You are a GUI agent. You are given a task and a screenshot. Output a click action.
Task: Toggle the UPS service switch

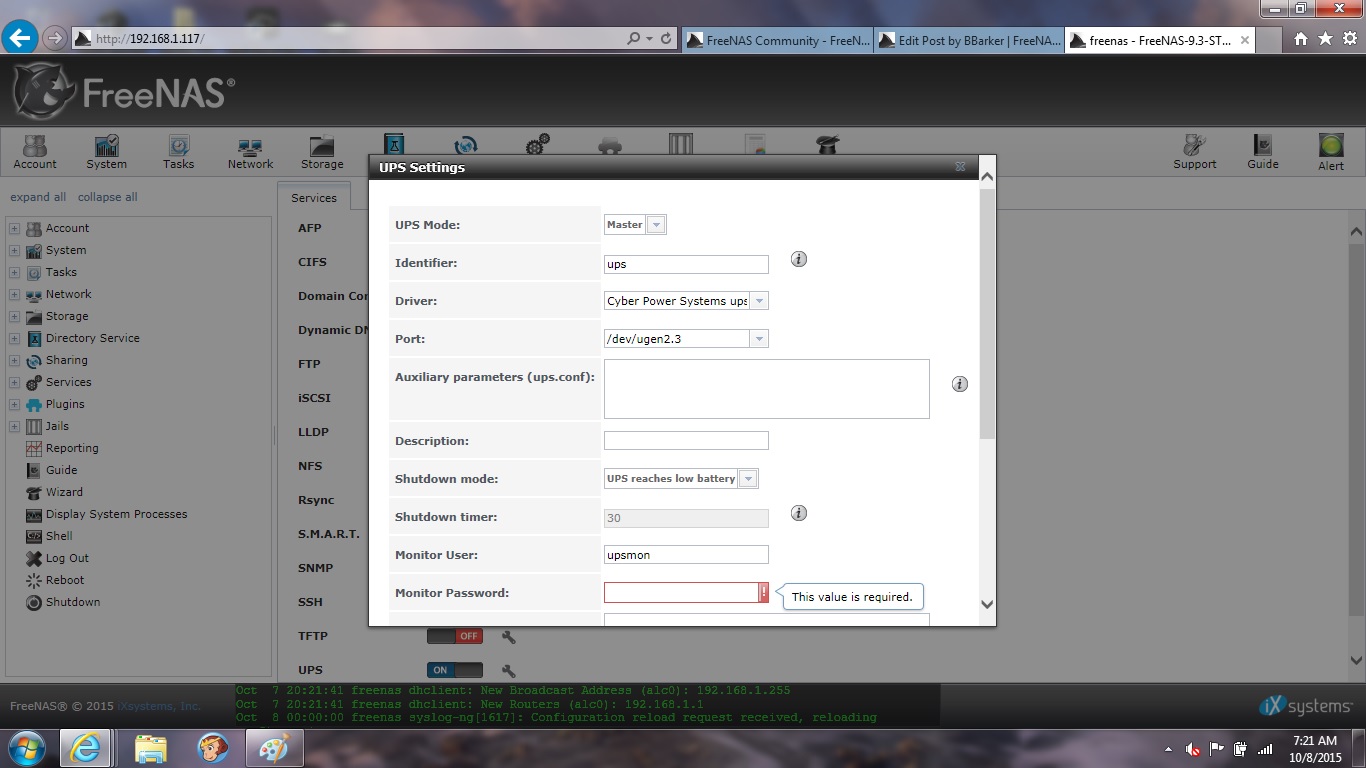pyautogui.click(x=455, y=670)
